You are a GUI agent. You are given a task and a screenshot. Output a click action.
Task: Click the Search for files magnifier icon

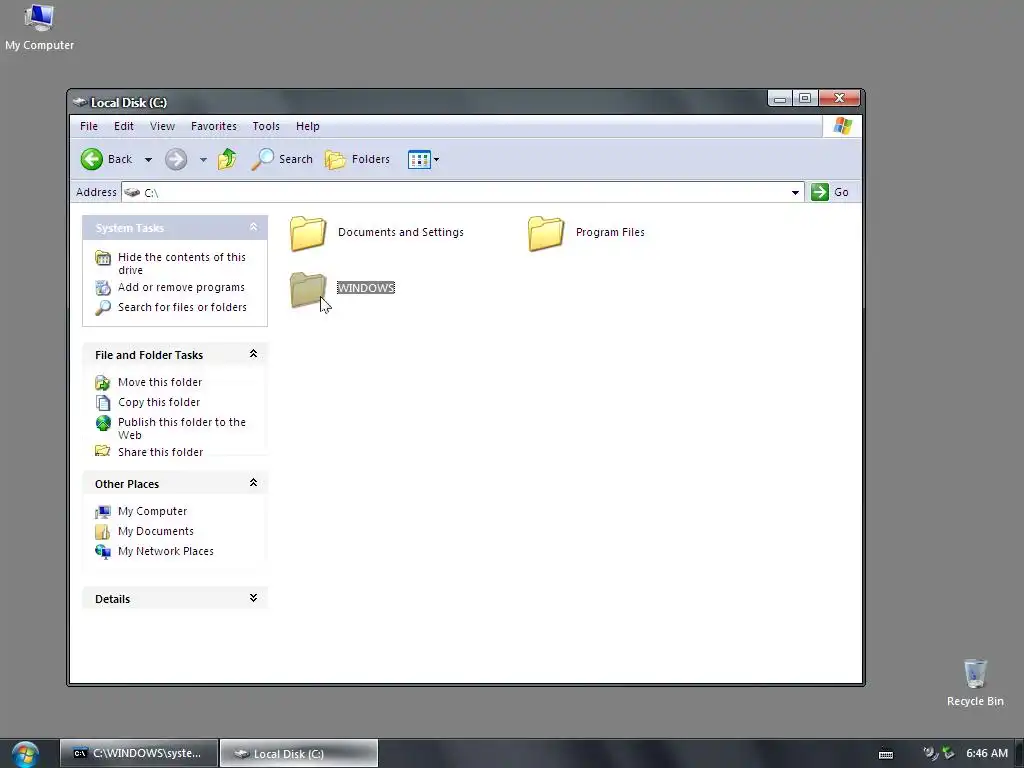[x=103, y=308]
